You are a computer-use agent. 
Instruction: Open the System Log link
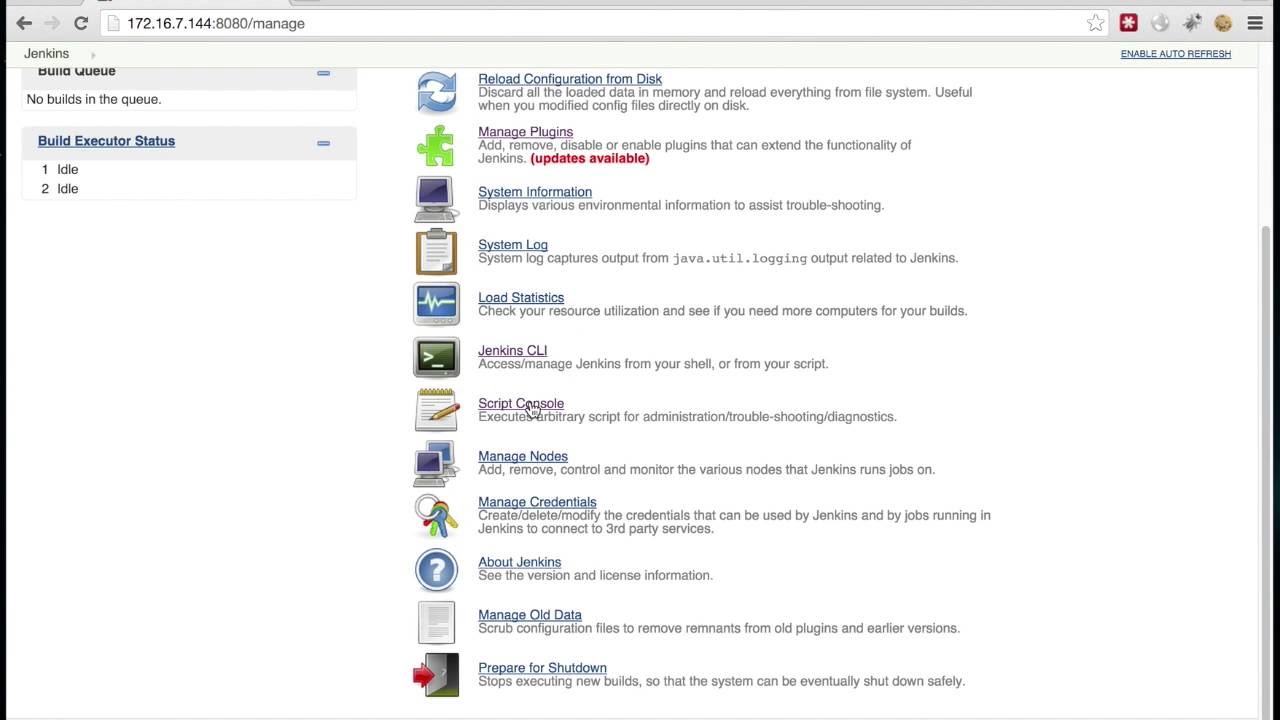pos(513,245)
